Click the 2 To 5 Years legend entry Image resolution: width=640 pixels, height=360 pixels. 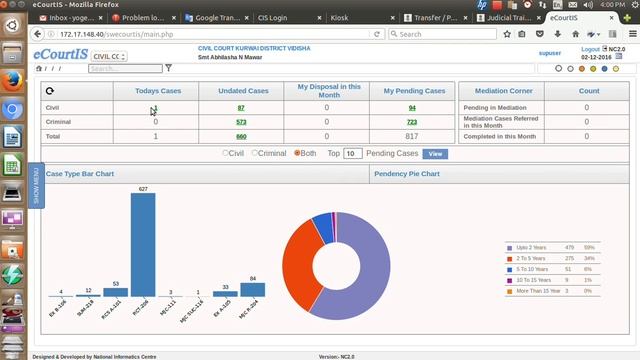[x=552, y=258]
